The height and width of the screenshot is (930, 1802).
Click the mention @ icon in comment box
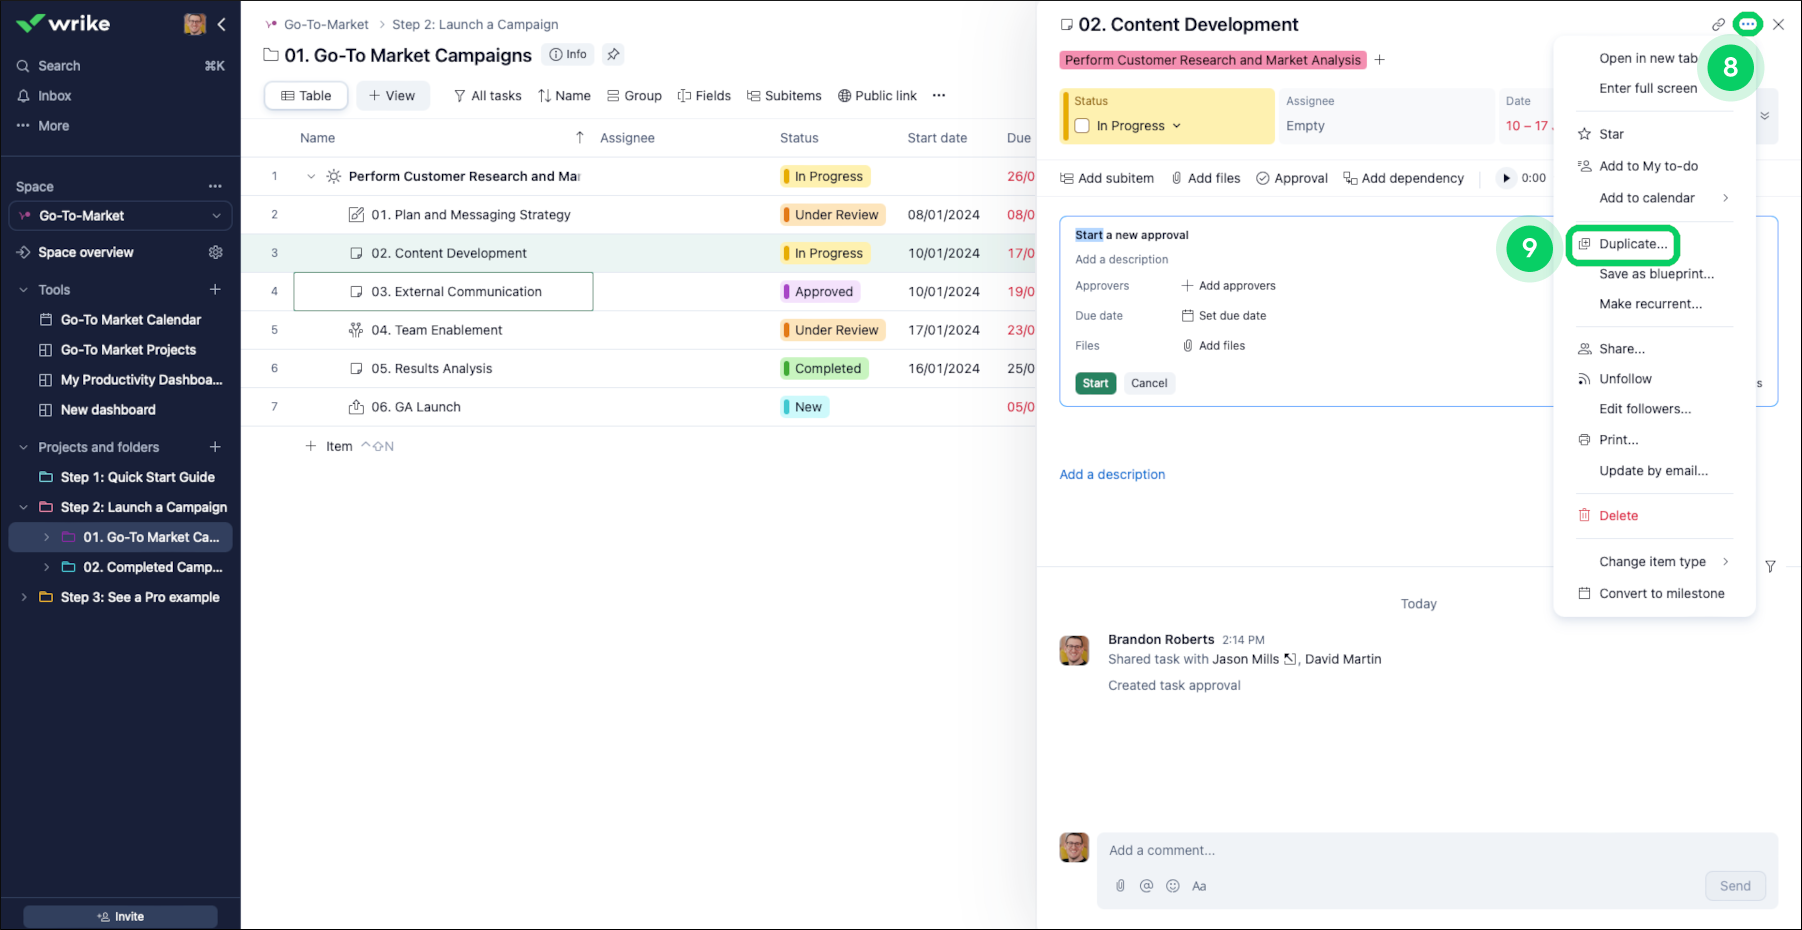tap(1146, 886)
